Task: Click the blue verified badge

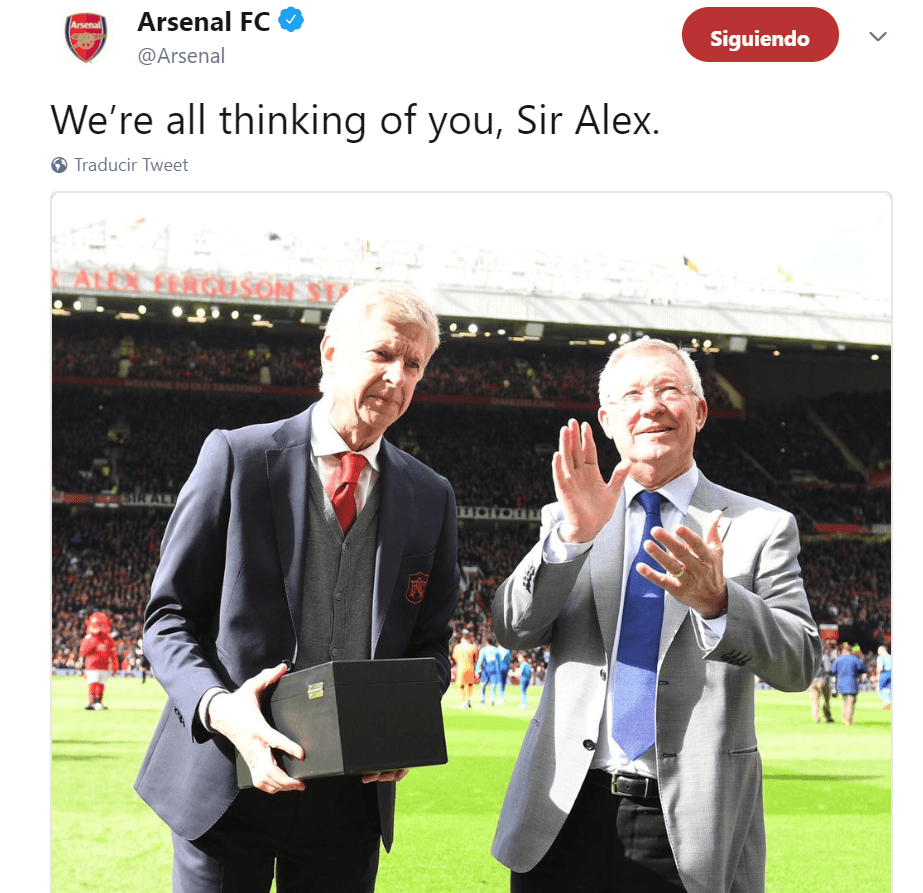Action: (291, 20)
